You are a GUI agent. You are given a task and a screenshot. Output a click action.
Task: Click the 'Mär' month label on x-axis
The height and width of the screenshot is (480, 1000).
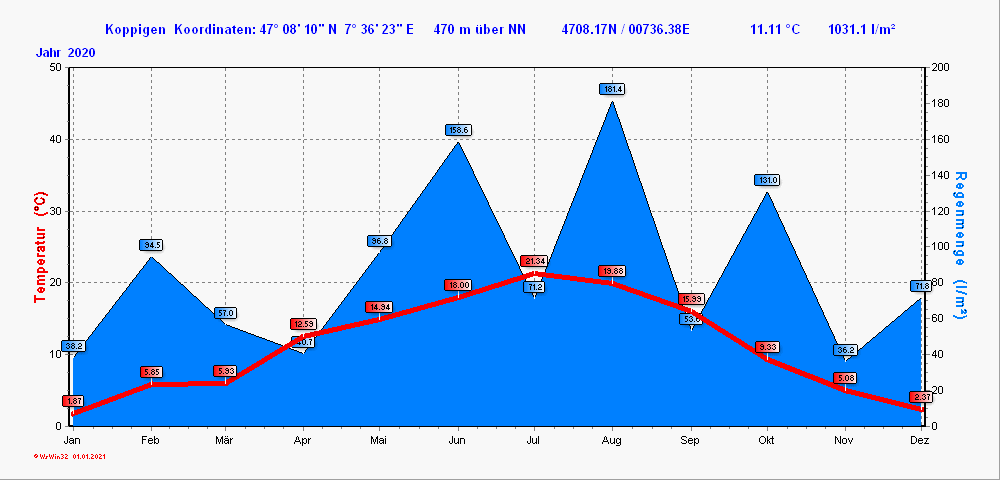226,440
